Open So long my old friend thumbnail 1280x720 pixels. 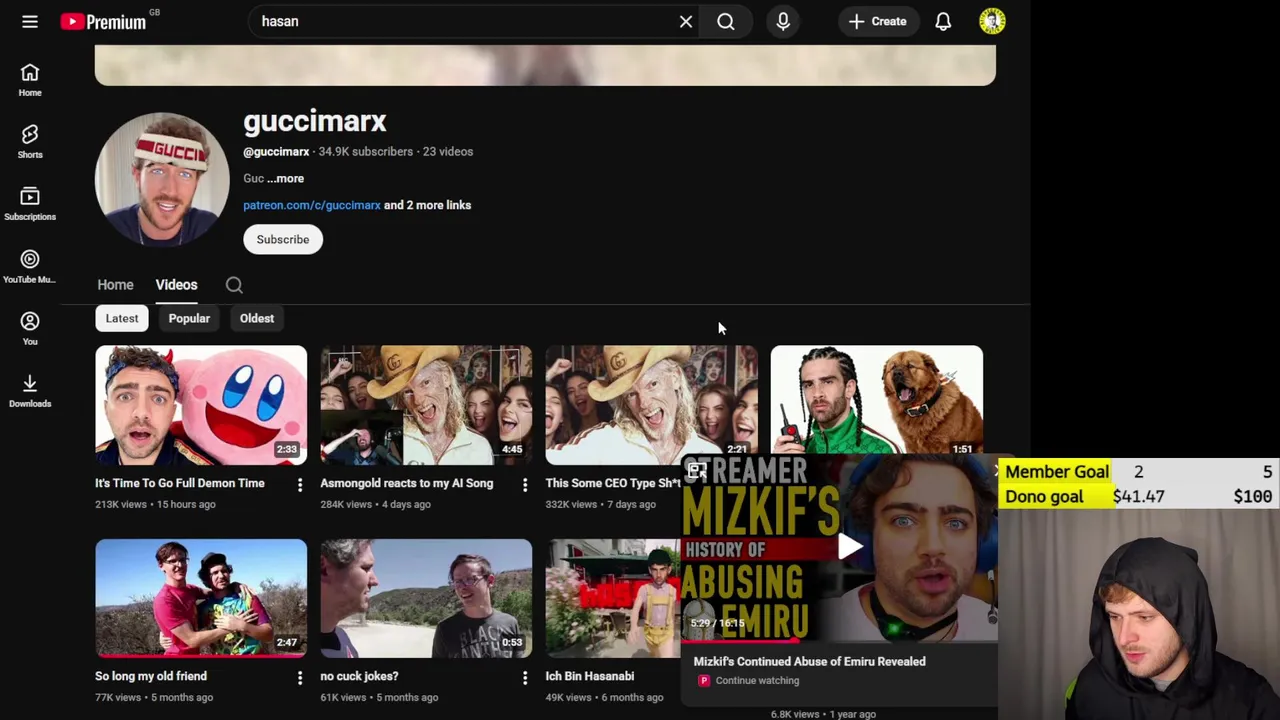click(201, 598)
